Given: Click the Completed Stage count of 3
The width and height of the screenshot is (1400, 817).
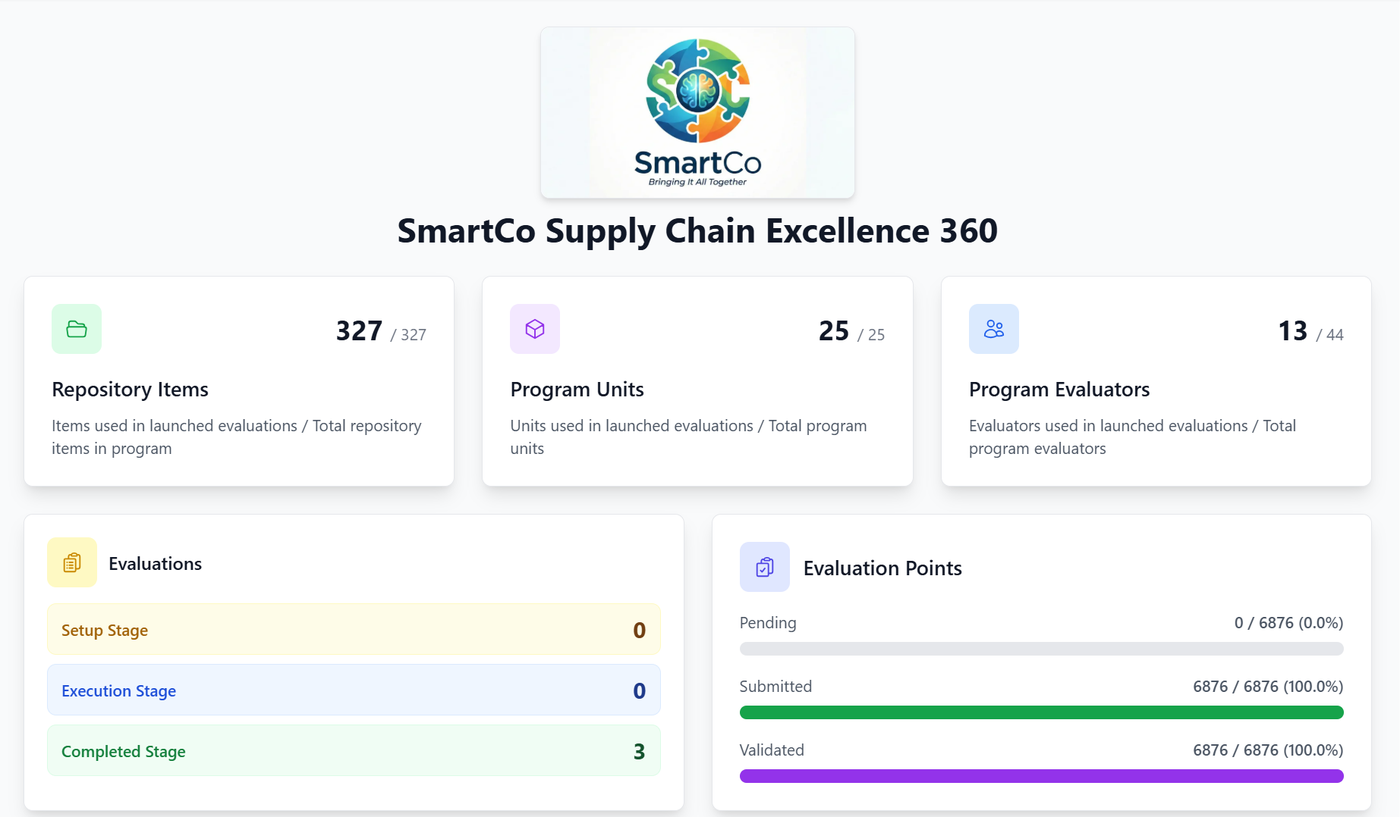Looking at the screenshot, I should coord(639,752).
